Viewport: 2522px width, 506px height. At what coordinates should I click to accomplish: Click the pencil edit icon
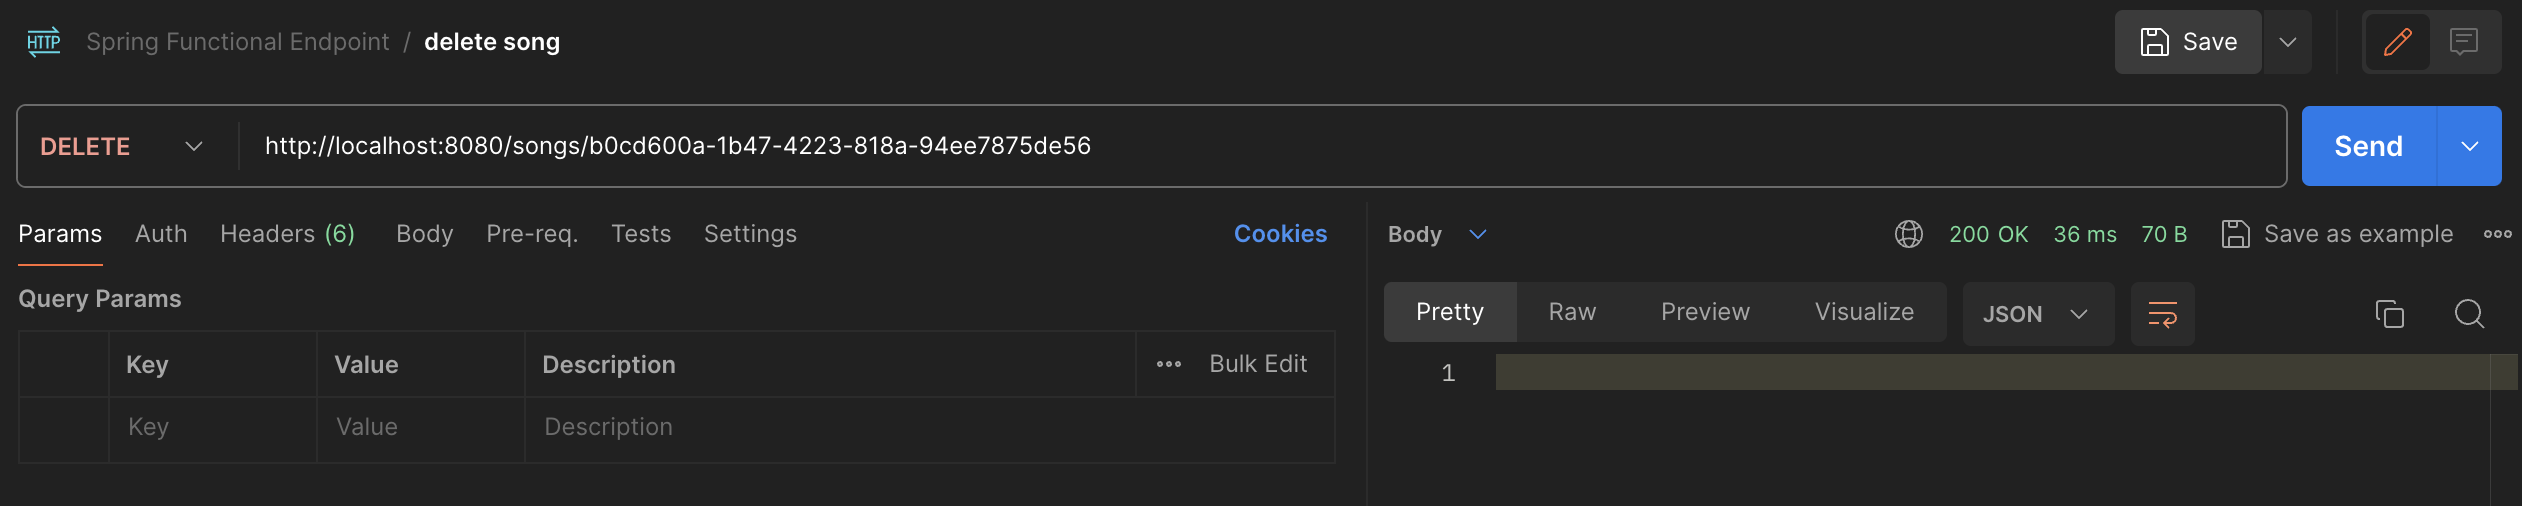(x=2397, y=42)
